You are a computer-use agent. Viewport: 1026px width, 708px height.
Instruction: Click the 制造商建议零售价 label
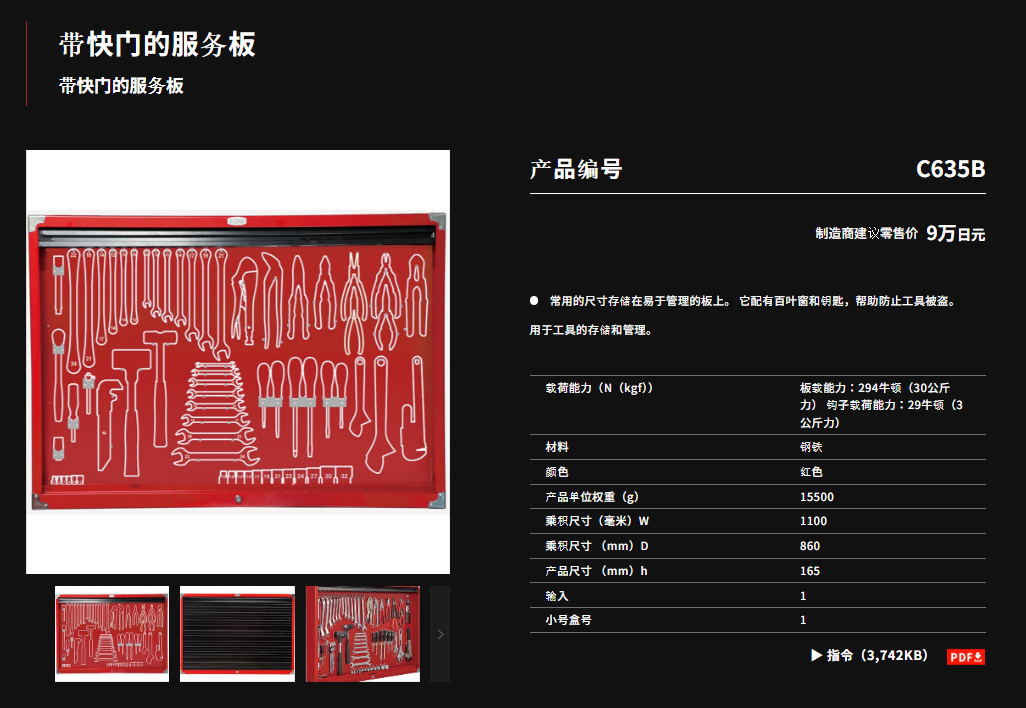tap(866, 234)
